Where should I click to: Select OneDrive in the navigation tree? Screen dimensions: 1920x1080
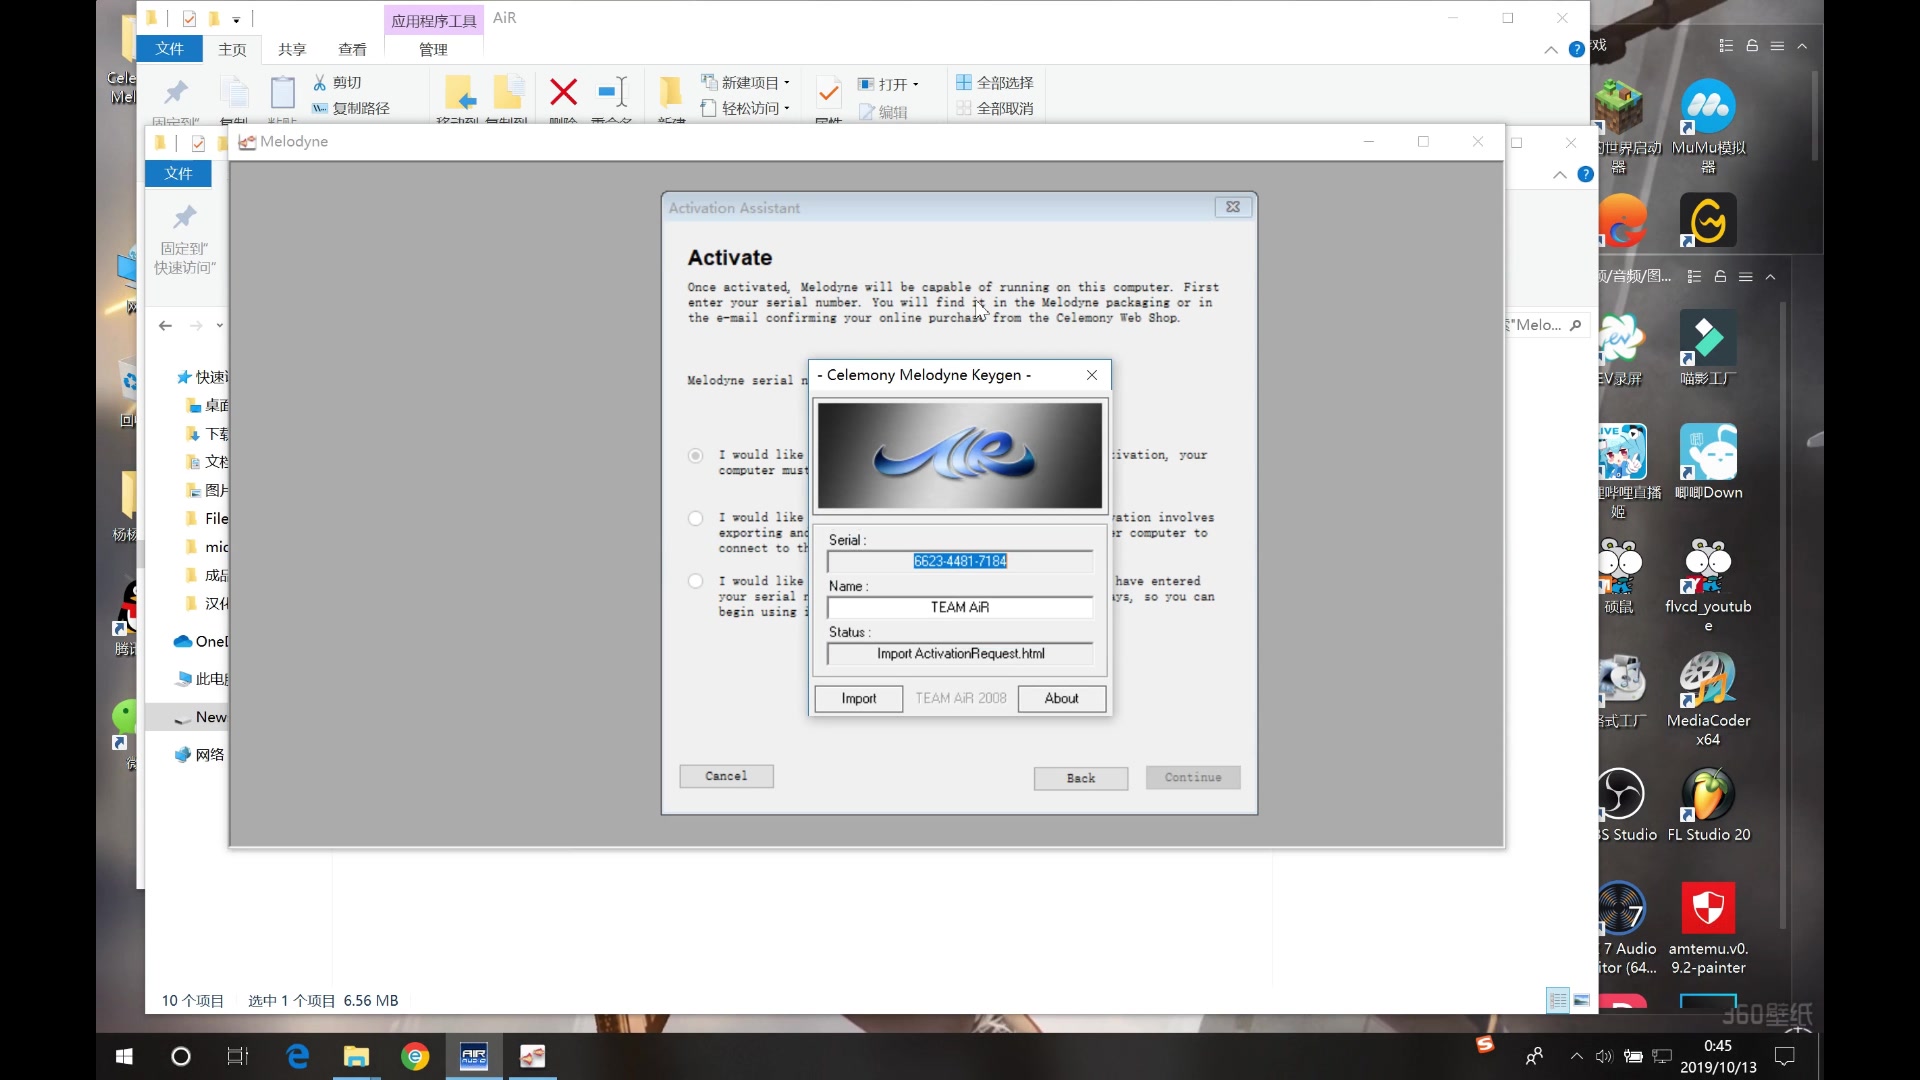(x=201, y=641)
